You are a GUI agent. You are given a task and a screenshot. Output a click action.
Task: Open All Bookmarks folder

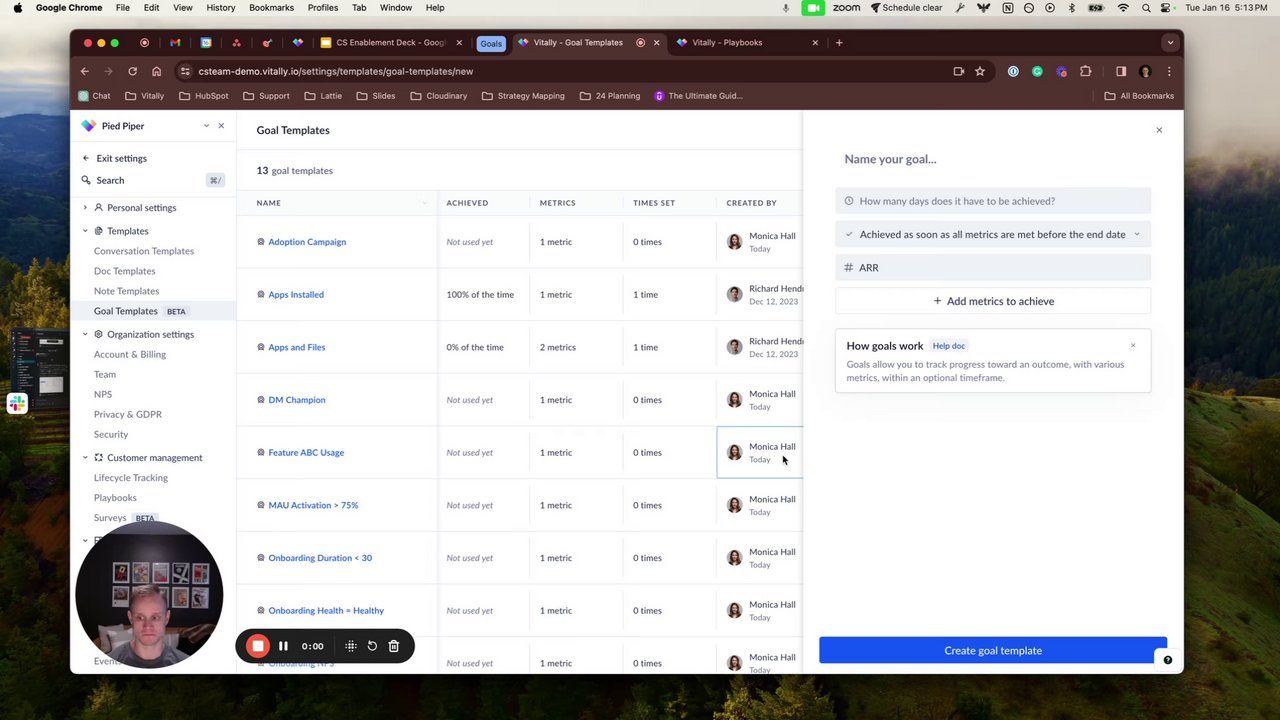pyautogui.click(x=1139, y=96)
